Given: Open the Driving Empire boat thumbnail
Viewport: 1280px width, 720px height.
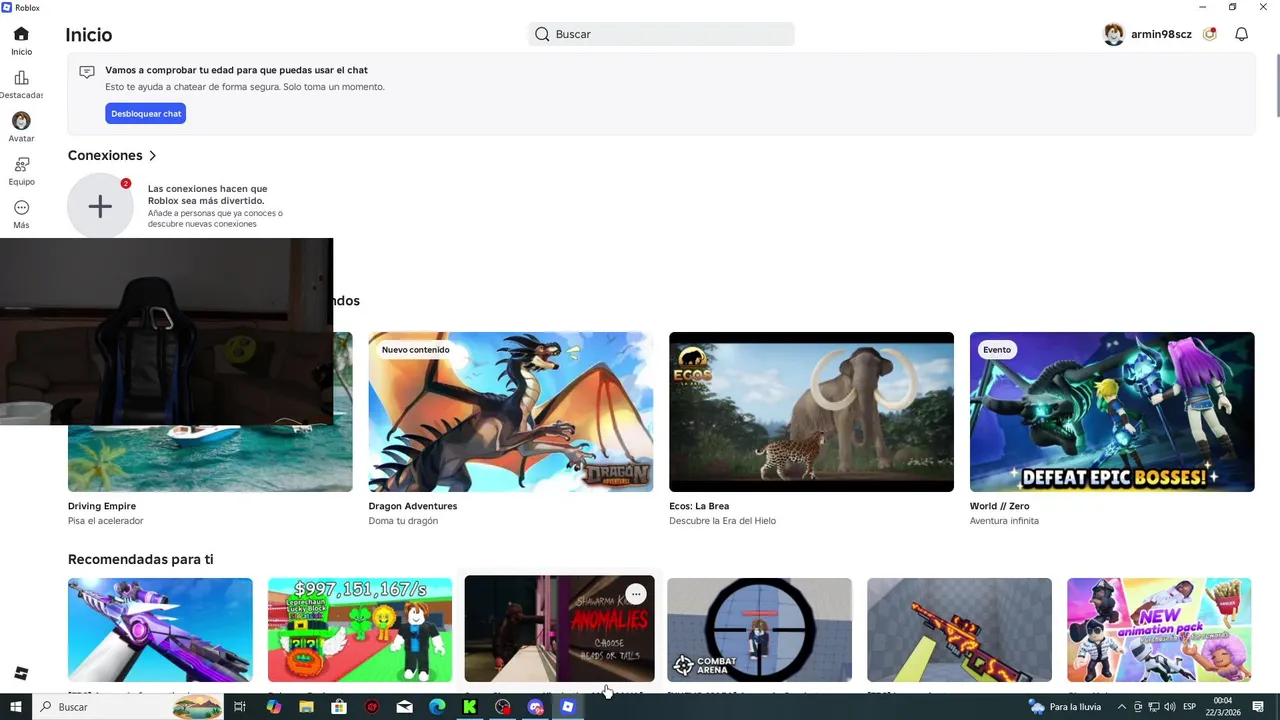Looking at the screenshot, I should [x=210, y=458].
